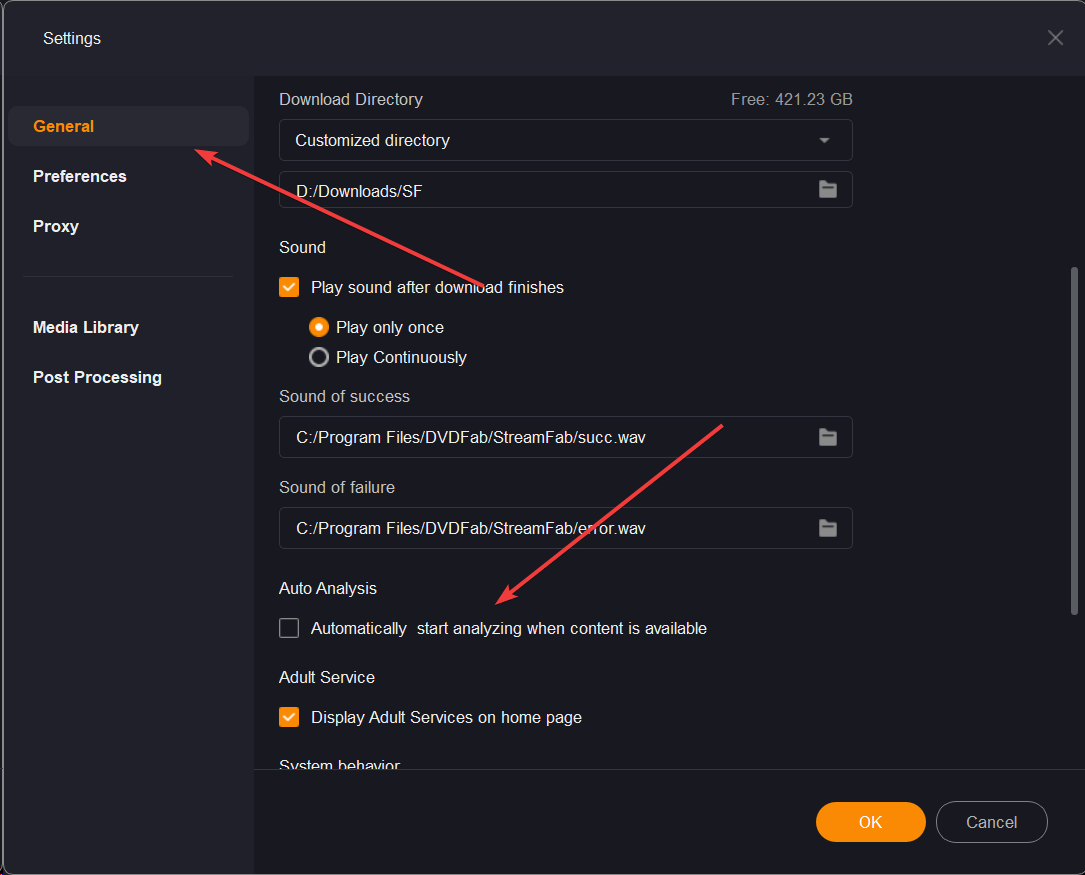
Task: Uncheck Display Adult Services on home page
Action: click(x=289, y=717)
